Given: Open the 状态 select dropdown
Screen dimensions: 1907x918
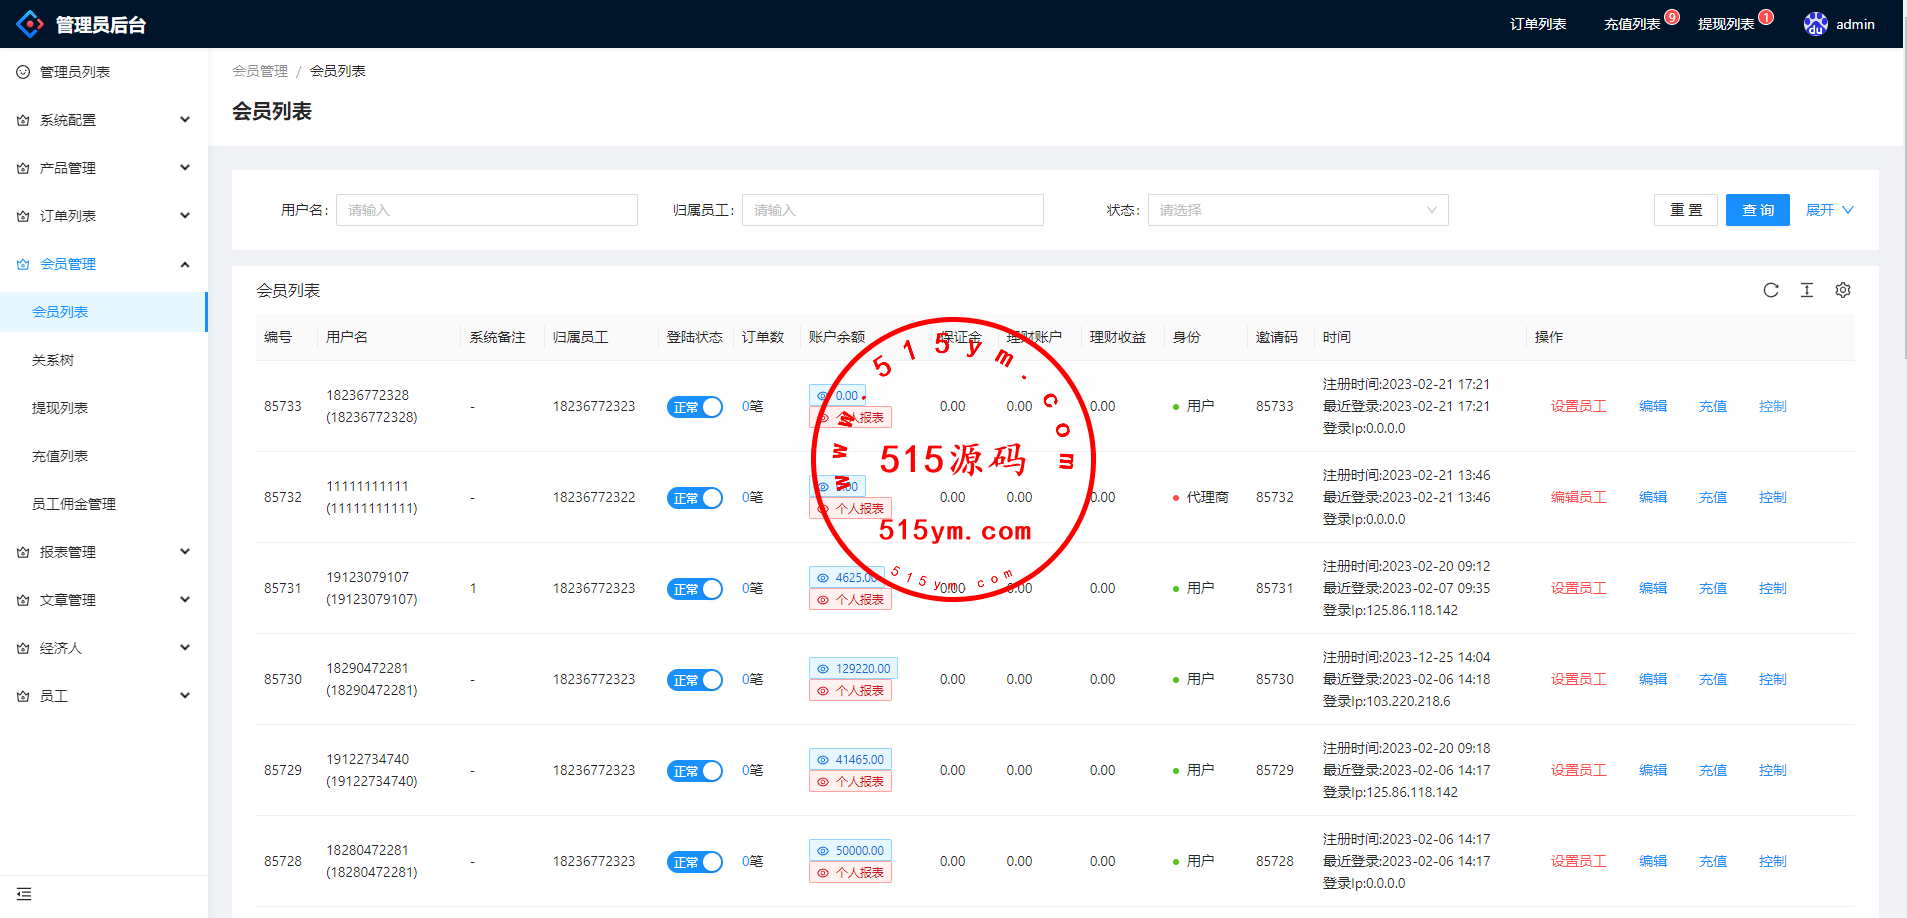Looking at the screenshot, I should click(1297, 210).
